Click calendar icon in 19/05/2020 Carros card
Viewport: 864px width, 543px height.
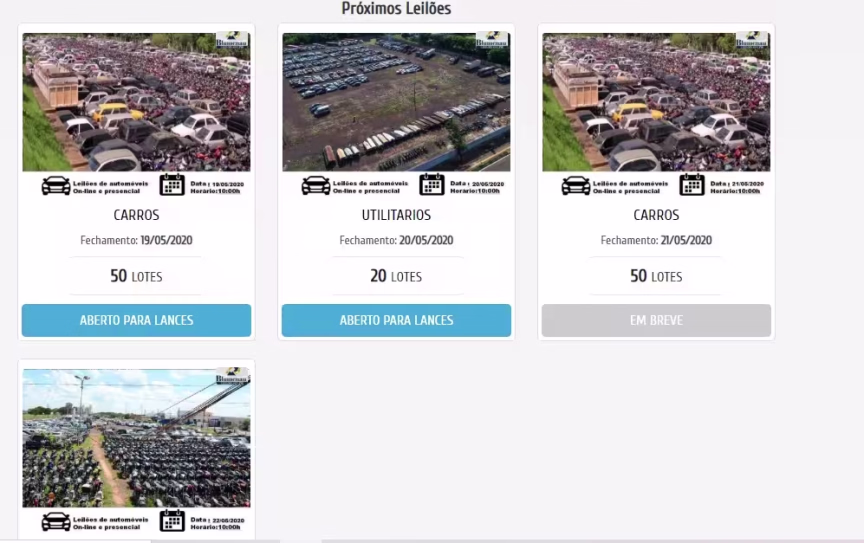coord(172,185)
